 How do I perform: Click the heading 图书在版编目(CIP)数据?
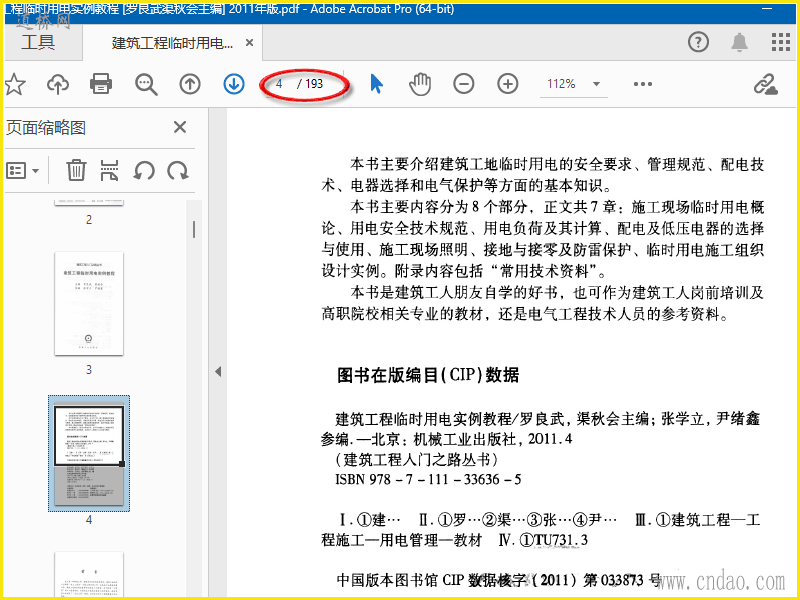[428, 375]
